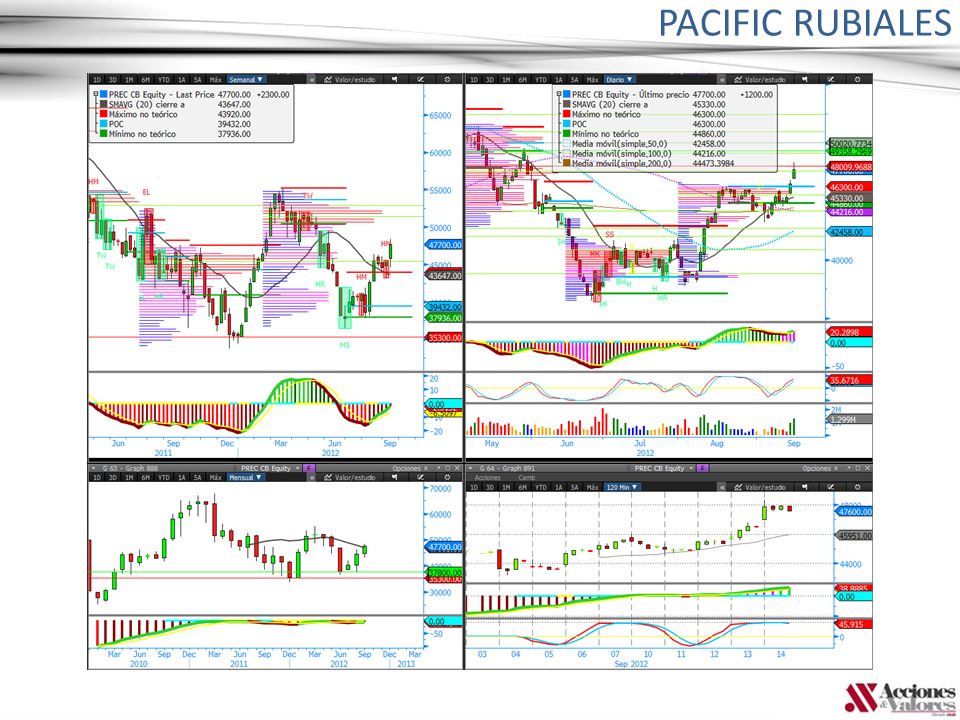Image resolution: width=960 pixels, height=720 pixels.
Task: Collapse toolbar with « icon in 120 Min chart
Action: [x=722, y=487]
